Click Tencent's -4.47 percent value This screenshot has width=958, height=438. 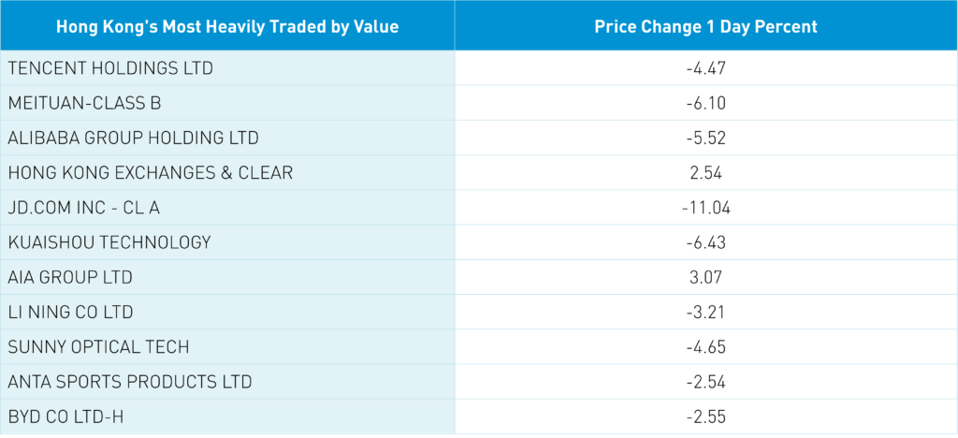click(x=705, y=68)
